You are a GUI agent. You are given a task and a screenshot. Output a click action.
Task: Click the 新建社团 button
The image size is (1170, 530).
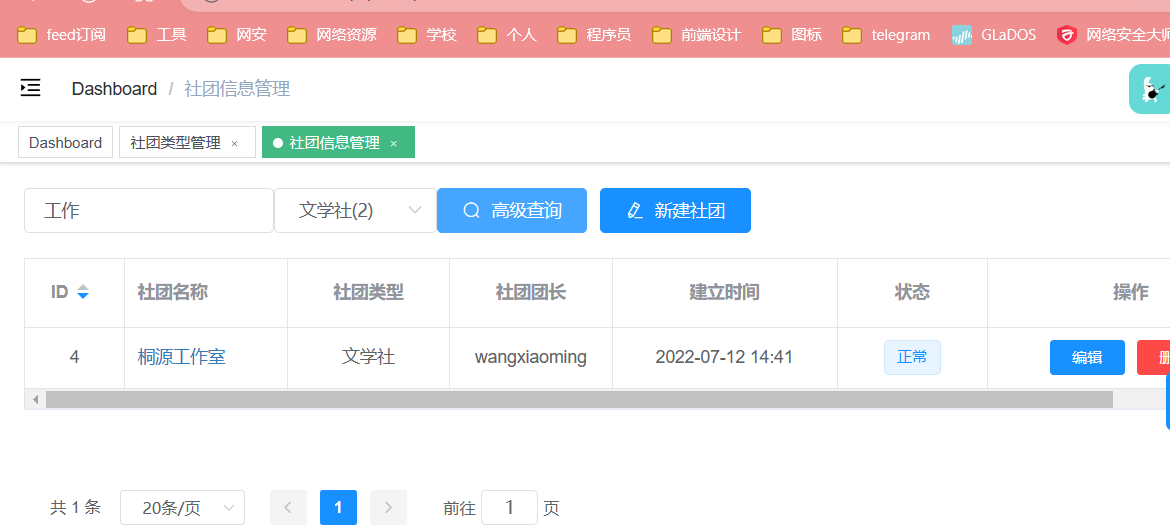pyautogui.click(x=675, y=211)
